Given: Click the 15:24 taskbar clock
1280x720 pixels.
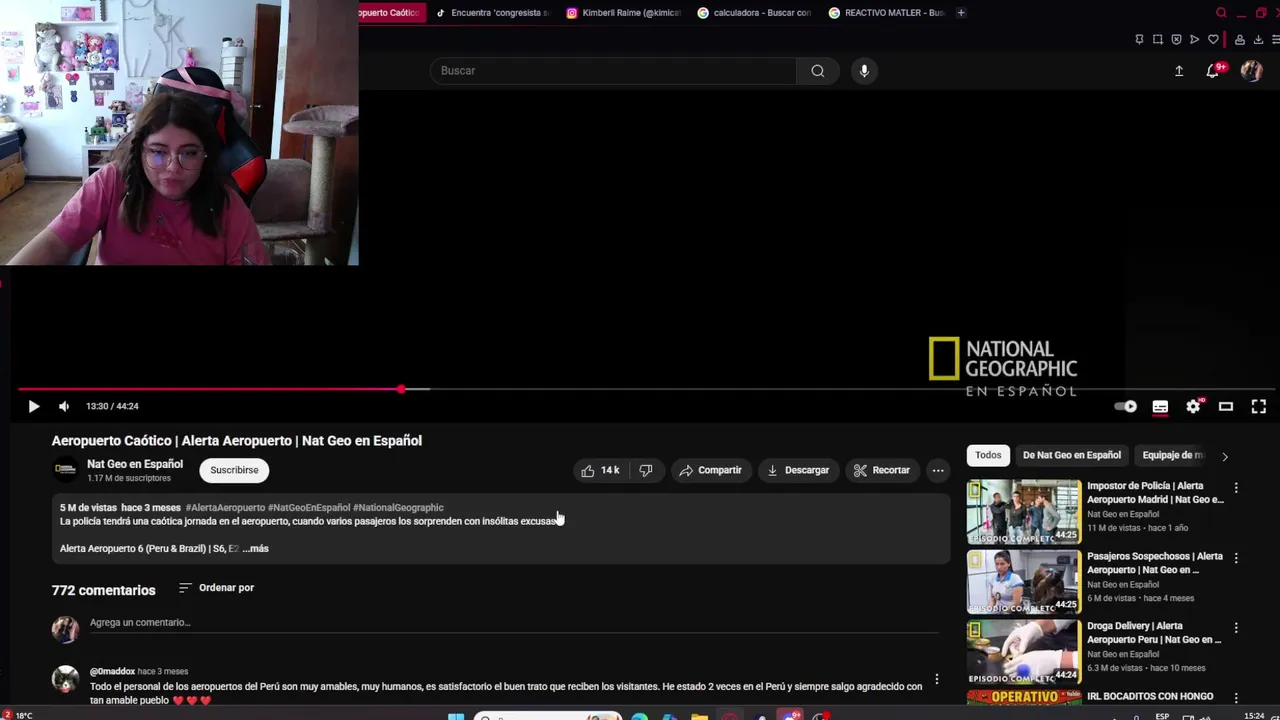Looking at the screenshot, I should [x=1254, y=716].
